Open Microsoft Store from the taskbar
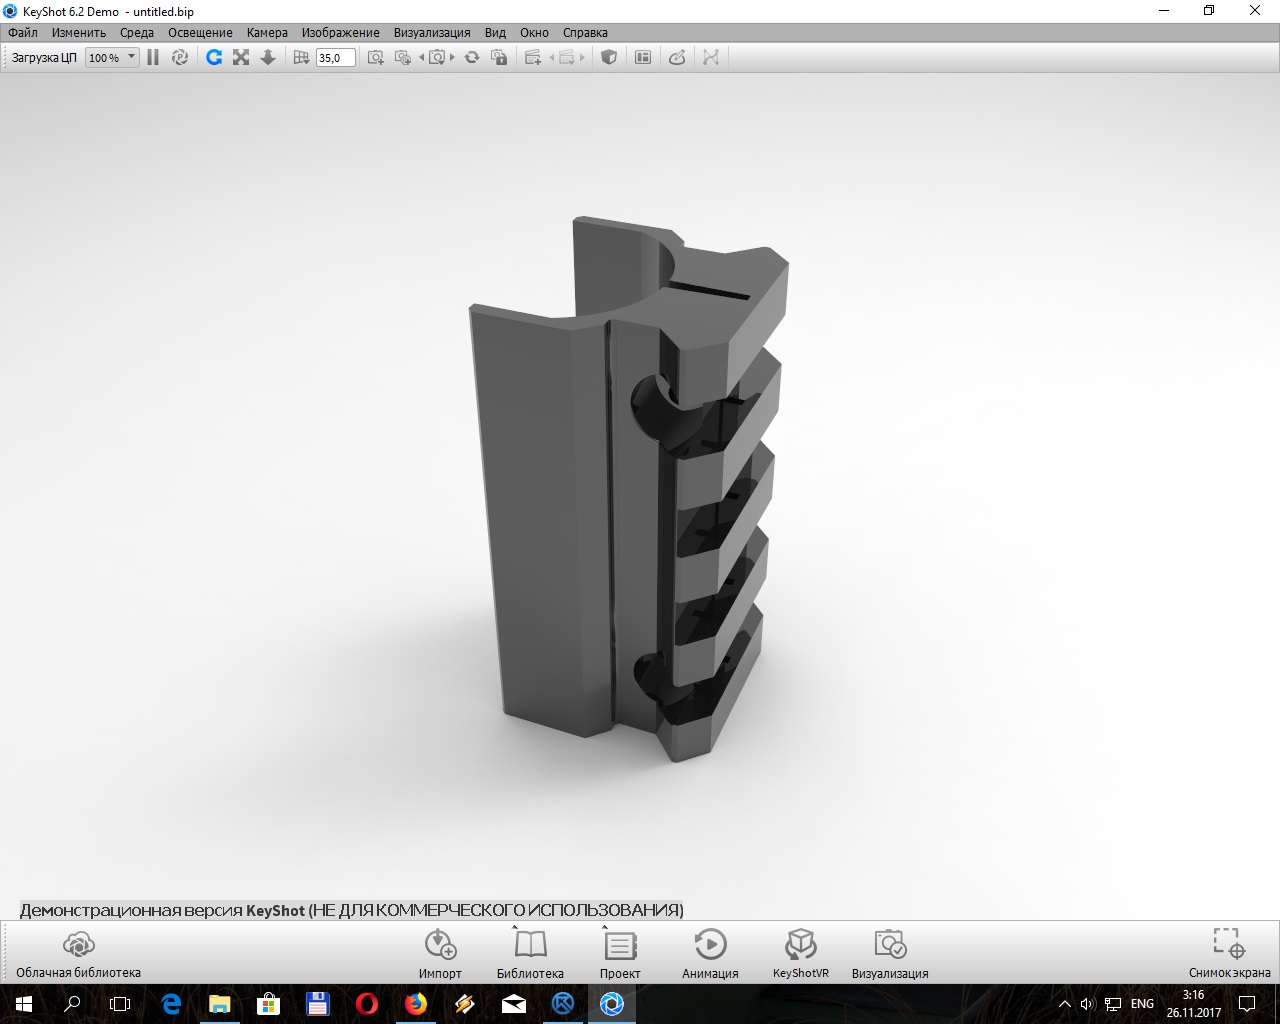Screen dimensions: 1280x1024 tap(268, 1004)
